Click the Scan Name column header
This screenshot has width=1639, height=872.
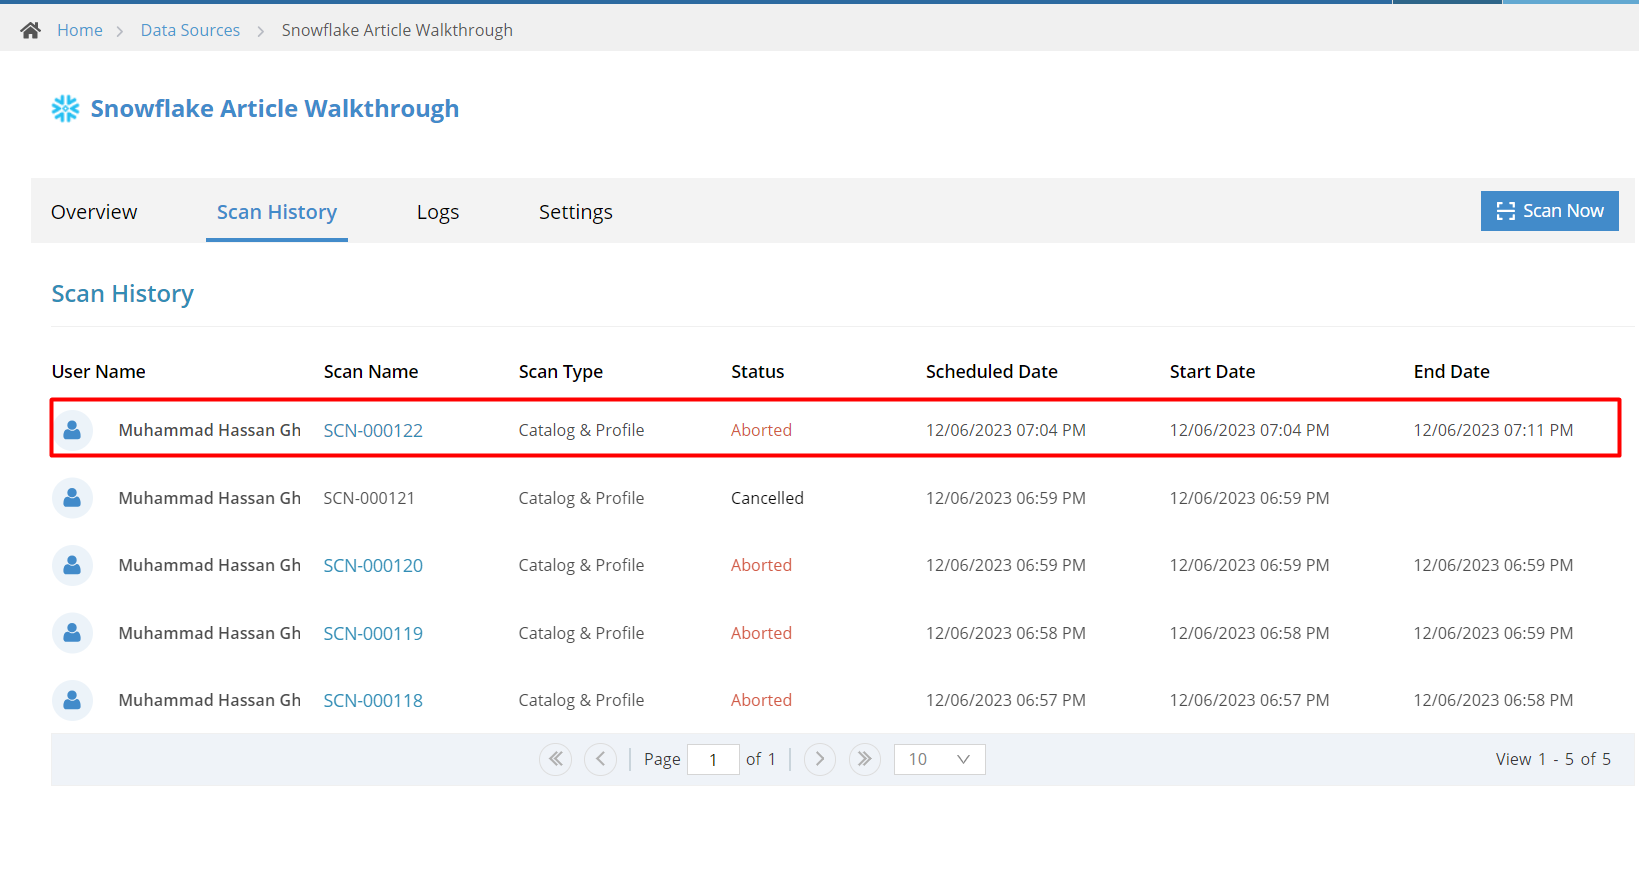tap(371, 371)
